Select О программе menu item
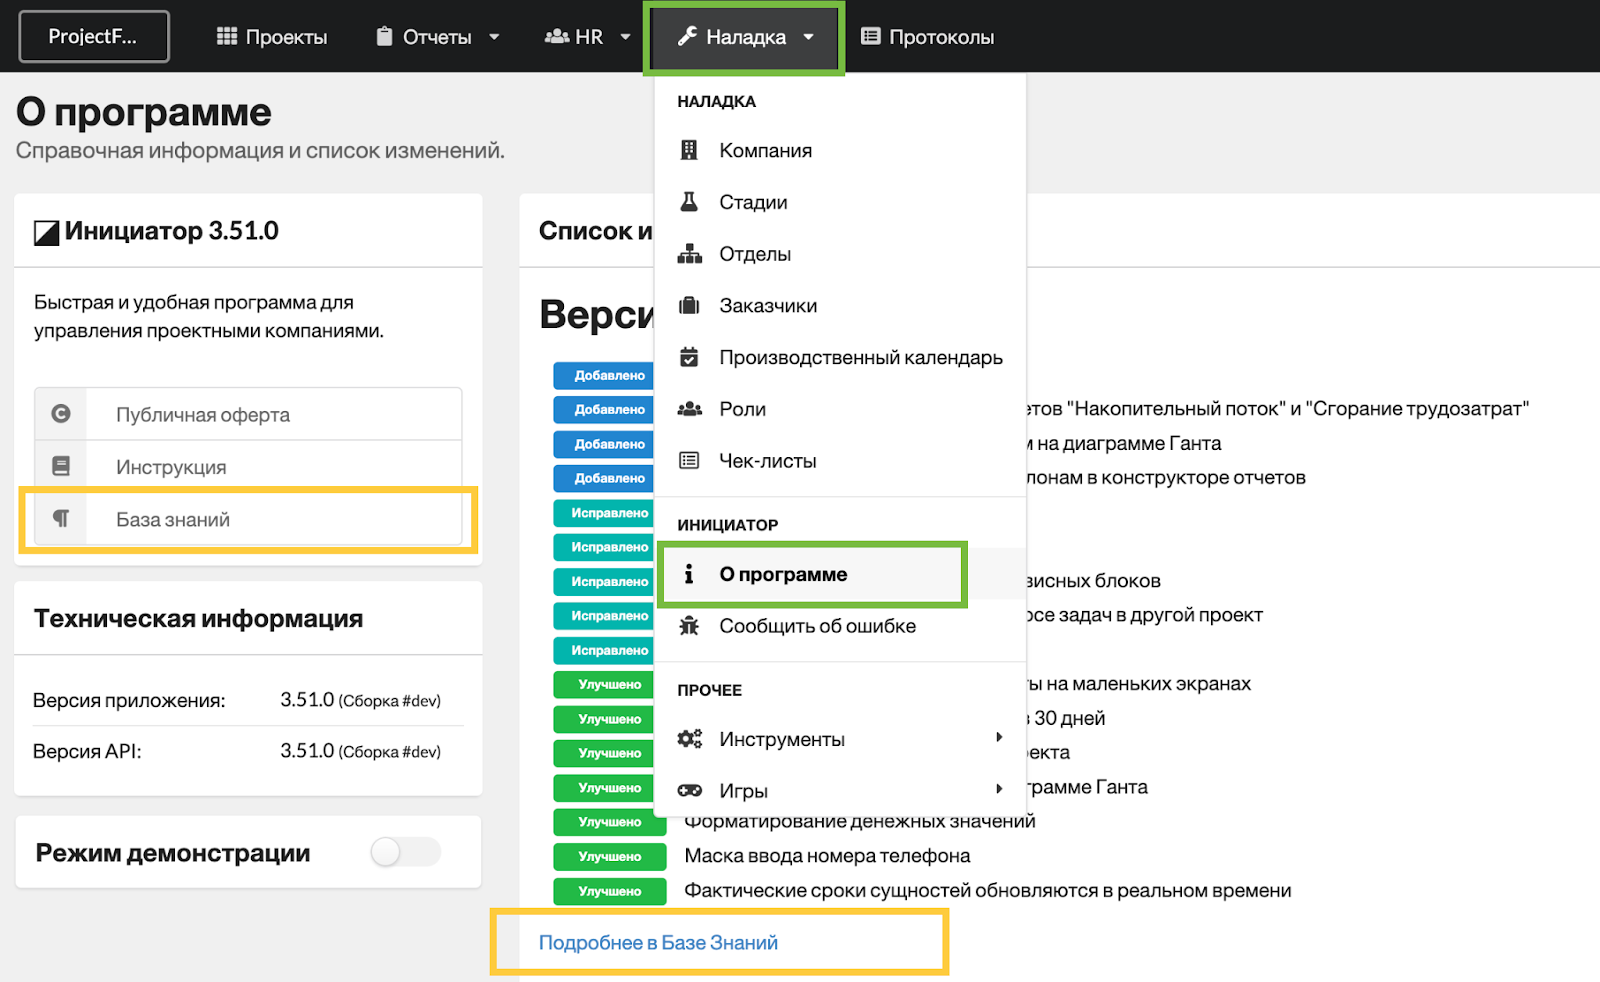Screen dimensions: 1600x982 [x=840, y=574]
